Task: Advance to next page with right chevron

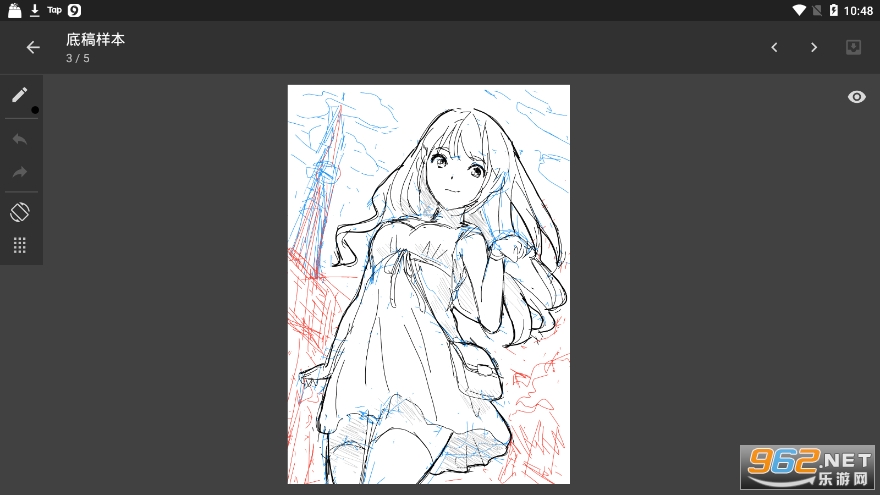Action: (814, 47)
